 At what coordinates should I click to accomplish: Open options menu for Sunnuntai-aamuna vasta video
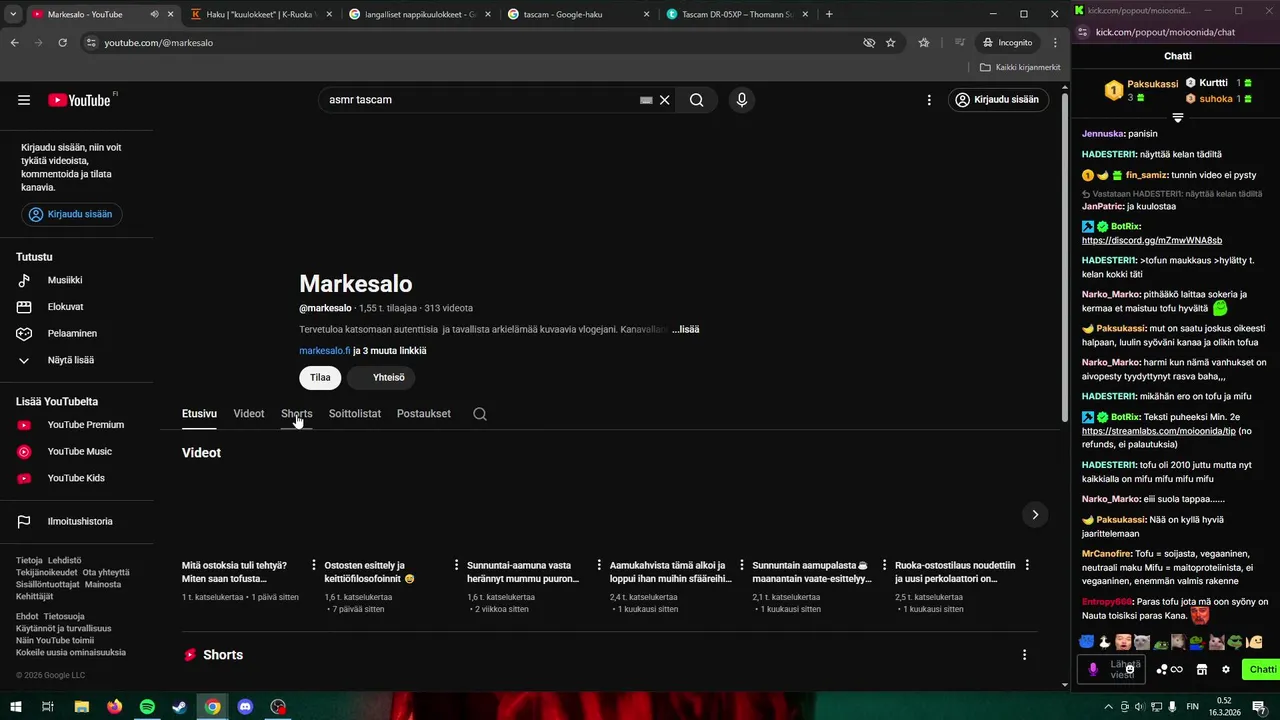pyautogui.click(x=599, y=566)
